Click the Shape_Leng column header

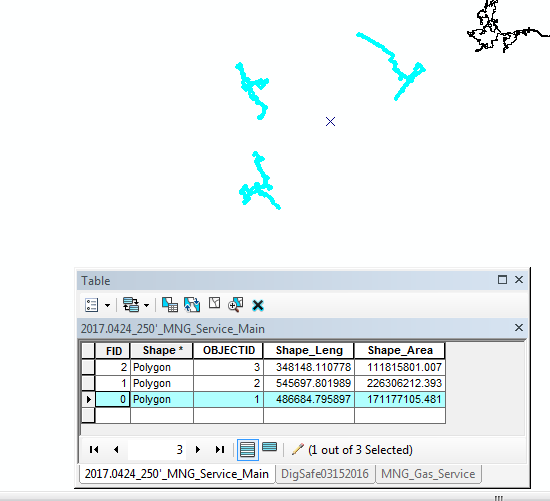click(309, 350)
